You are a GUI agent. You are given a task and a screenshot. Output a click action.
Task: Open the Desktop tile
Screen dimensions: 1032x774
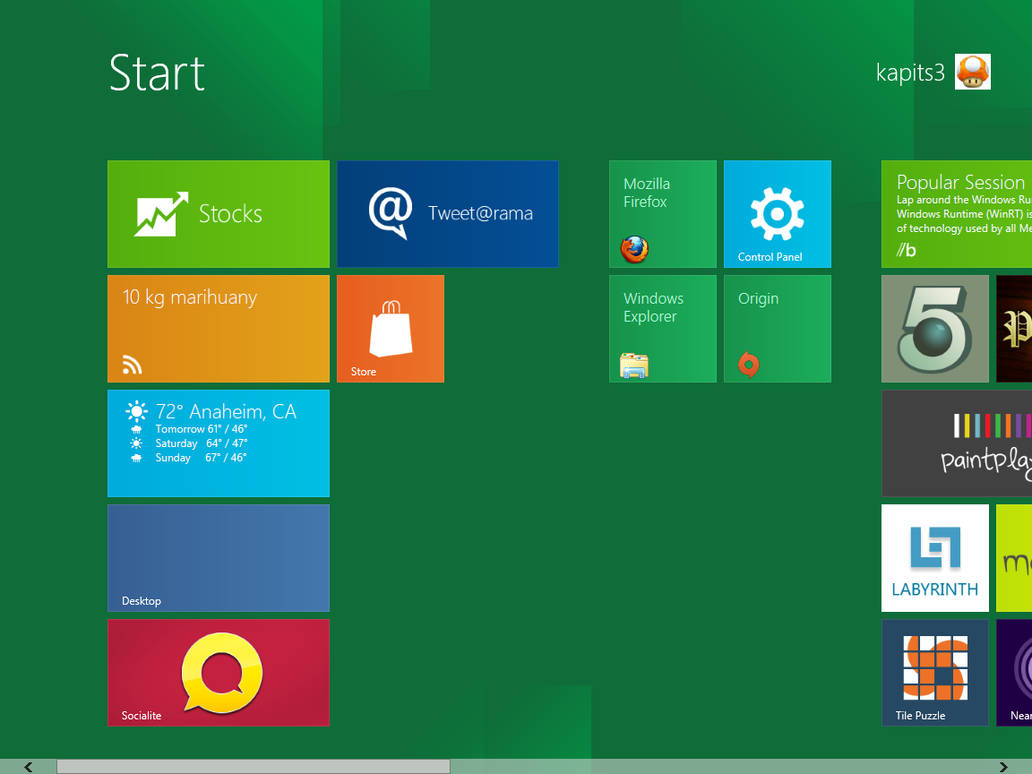tap(219, 558)
